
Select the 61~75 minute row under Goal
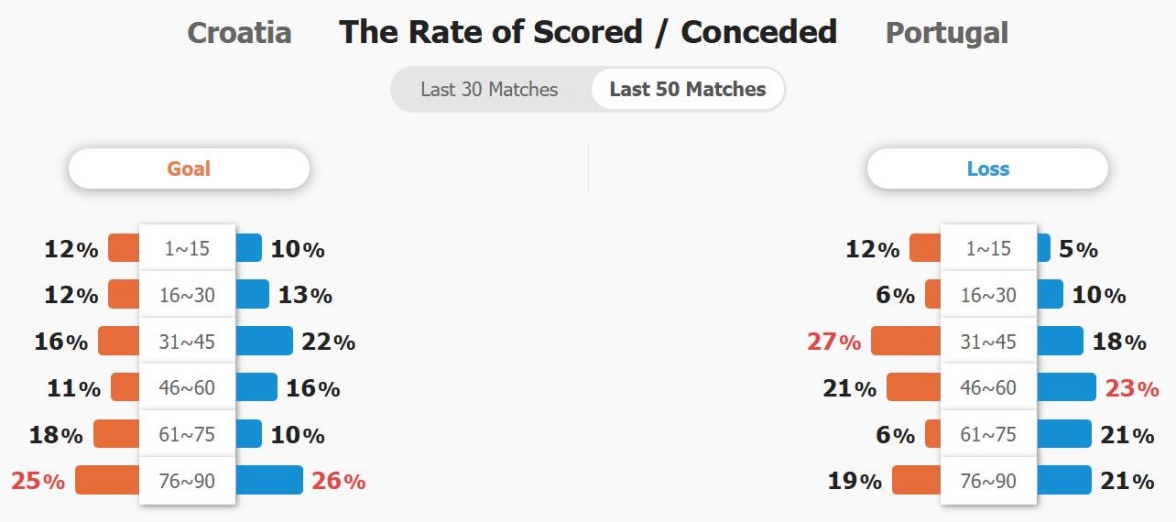(x=187, y=434)
